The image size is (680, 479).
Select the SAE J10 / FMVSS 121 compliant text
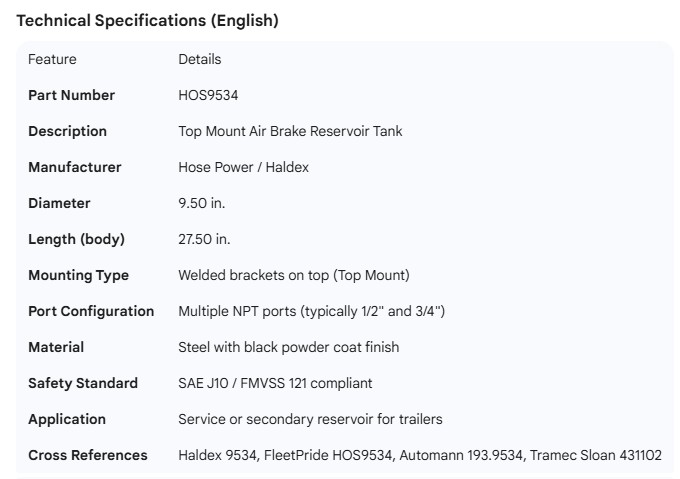(275, 383)
